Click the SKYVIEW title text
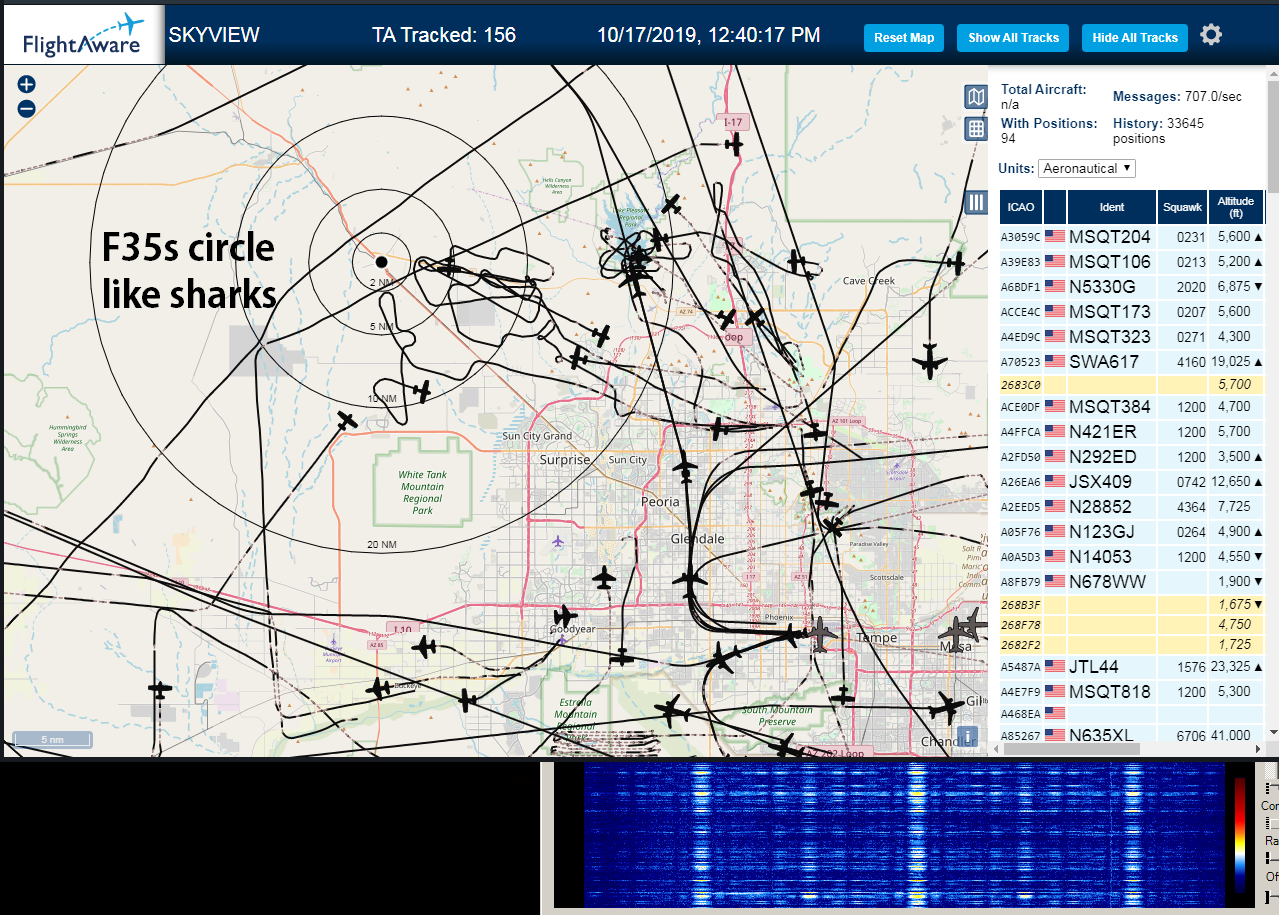This screenshot has height=915, width=1279. point(214,35)
